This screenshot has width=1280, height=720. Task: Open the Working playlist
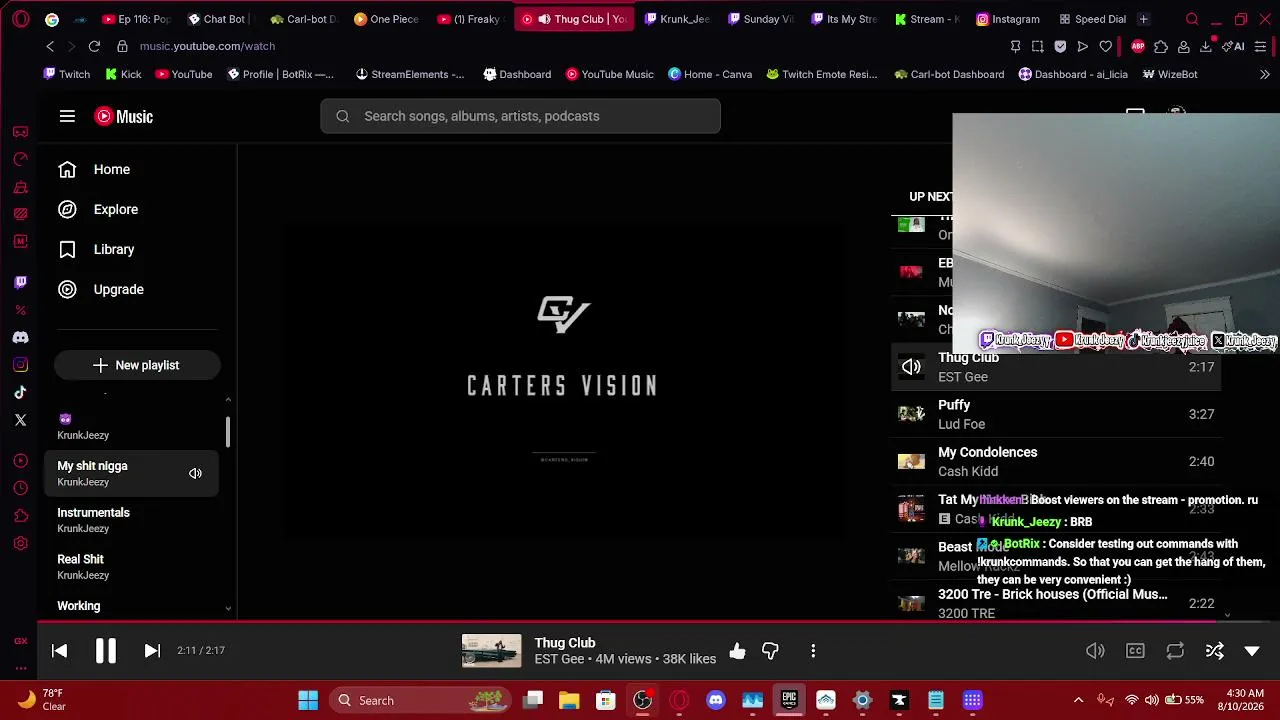131,606
